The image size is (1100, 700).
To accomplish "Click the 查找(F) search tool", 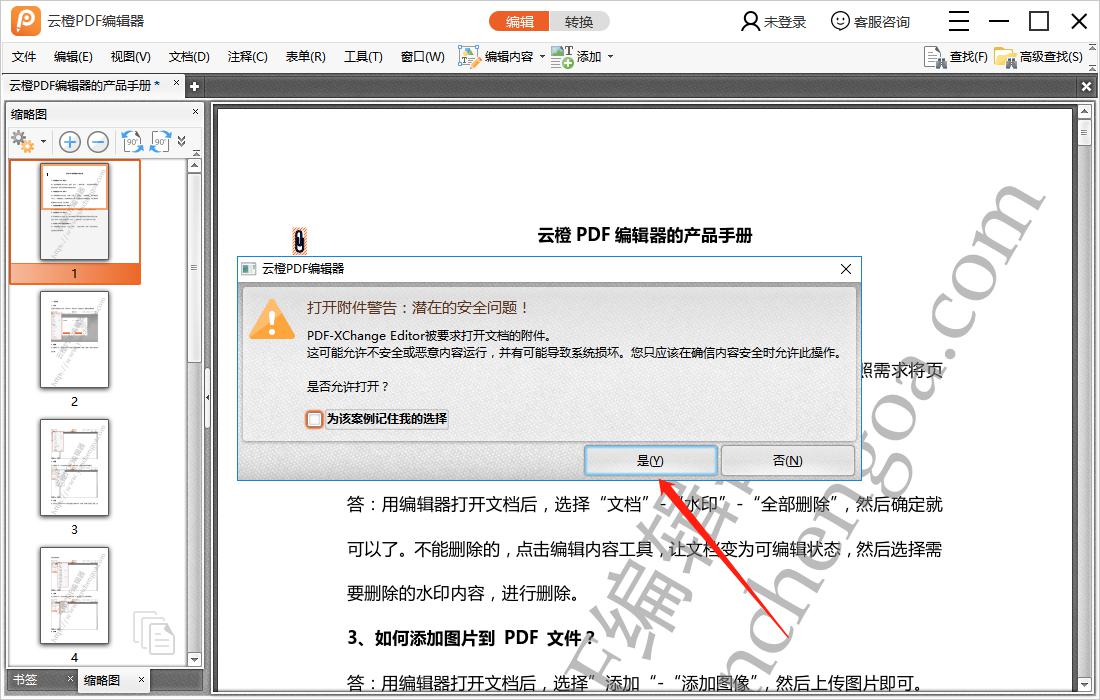I will point(955,57).
